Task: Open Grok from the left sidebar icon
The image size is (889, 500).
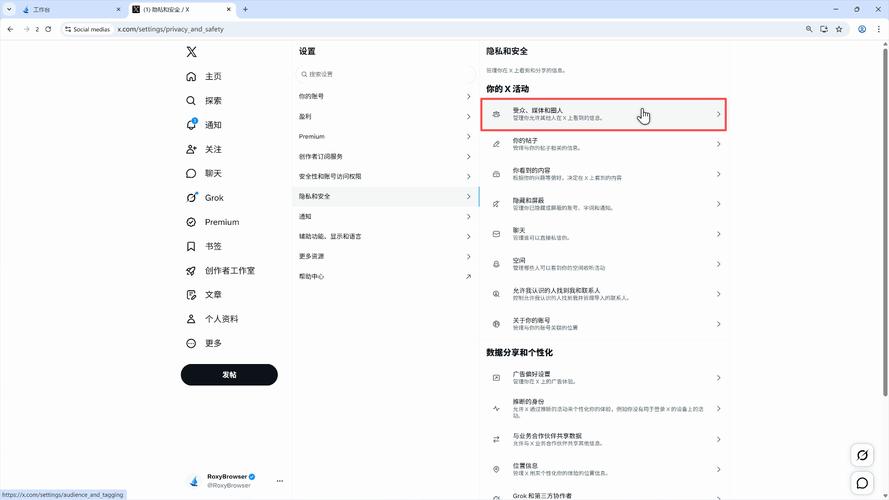Action: (x=192, y=197)
